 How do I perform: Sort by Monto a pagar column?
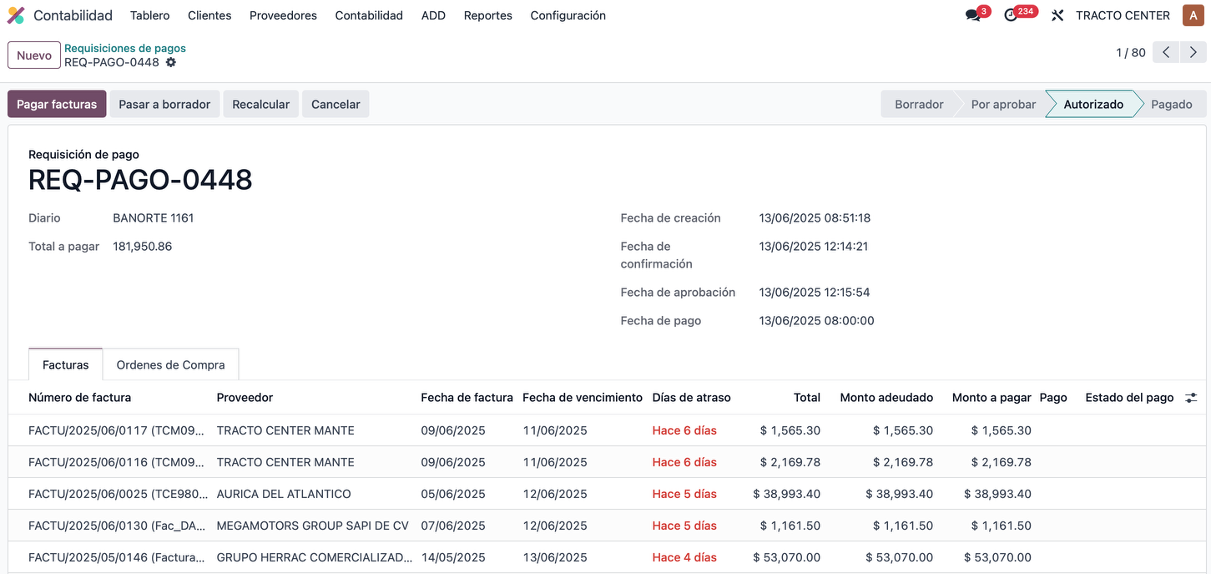pyautogui.click(x=991, y=398)
